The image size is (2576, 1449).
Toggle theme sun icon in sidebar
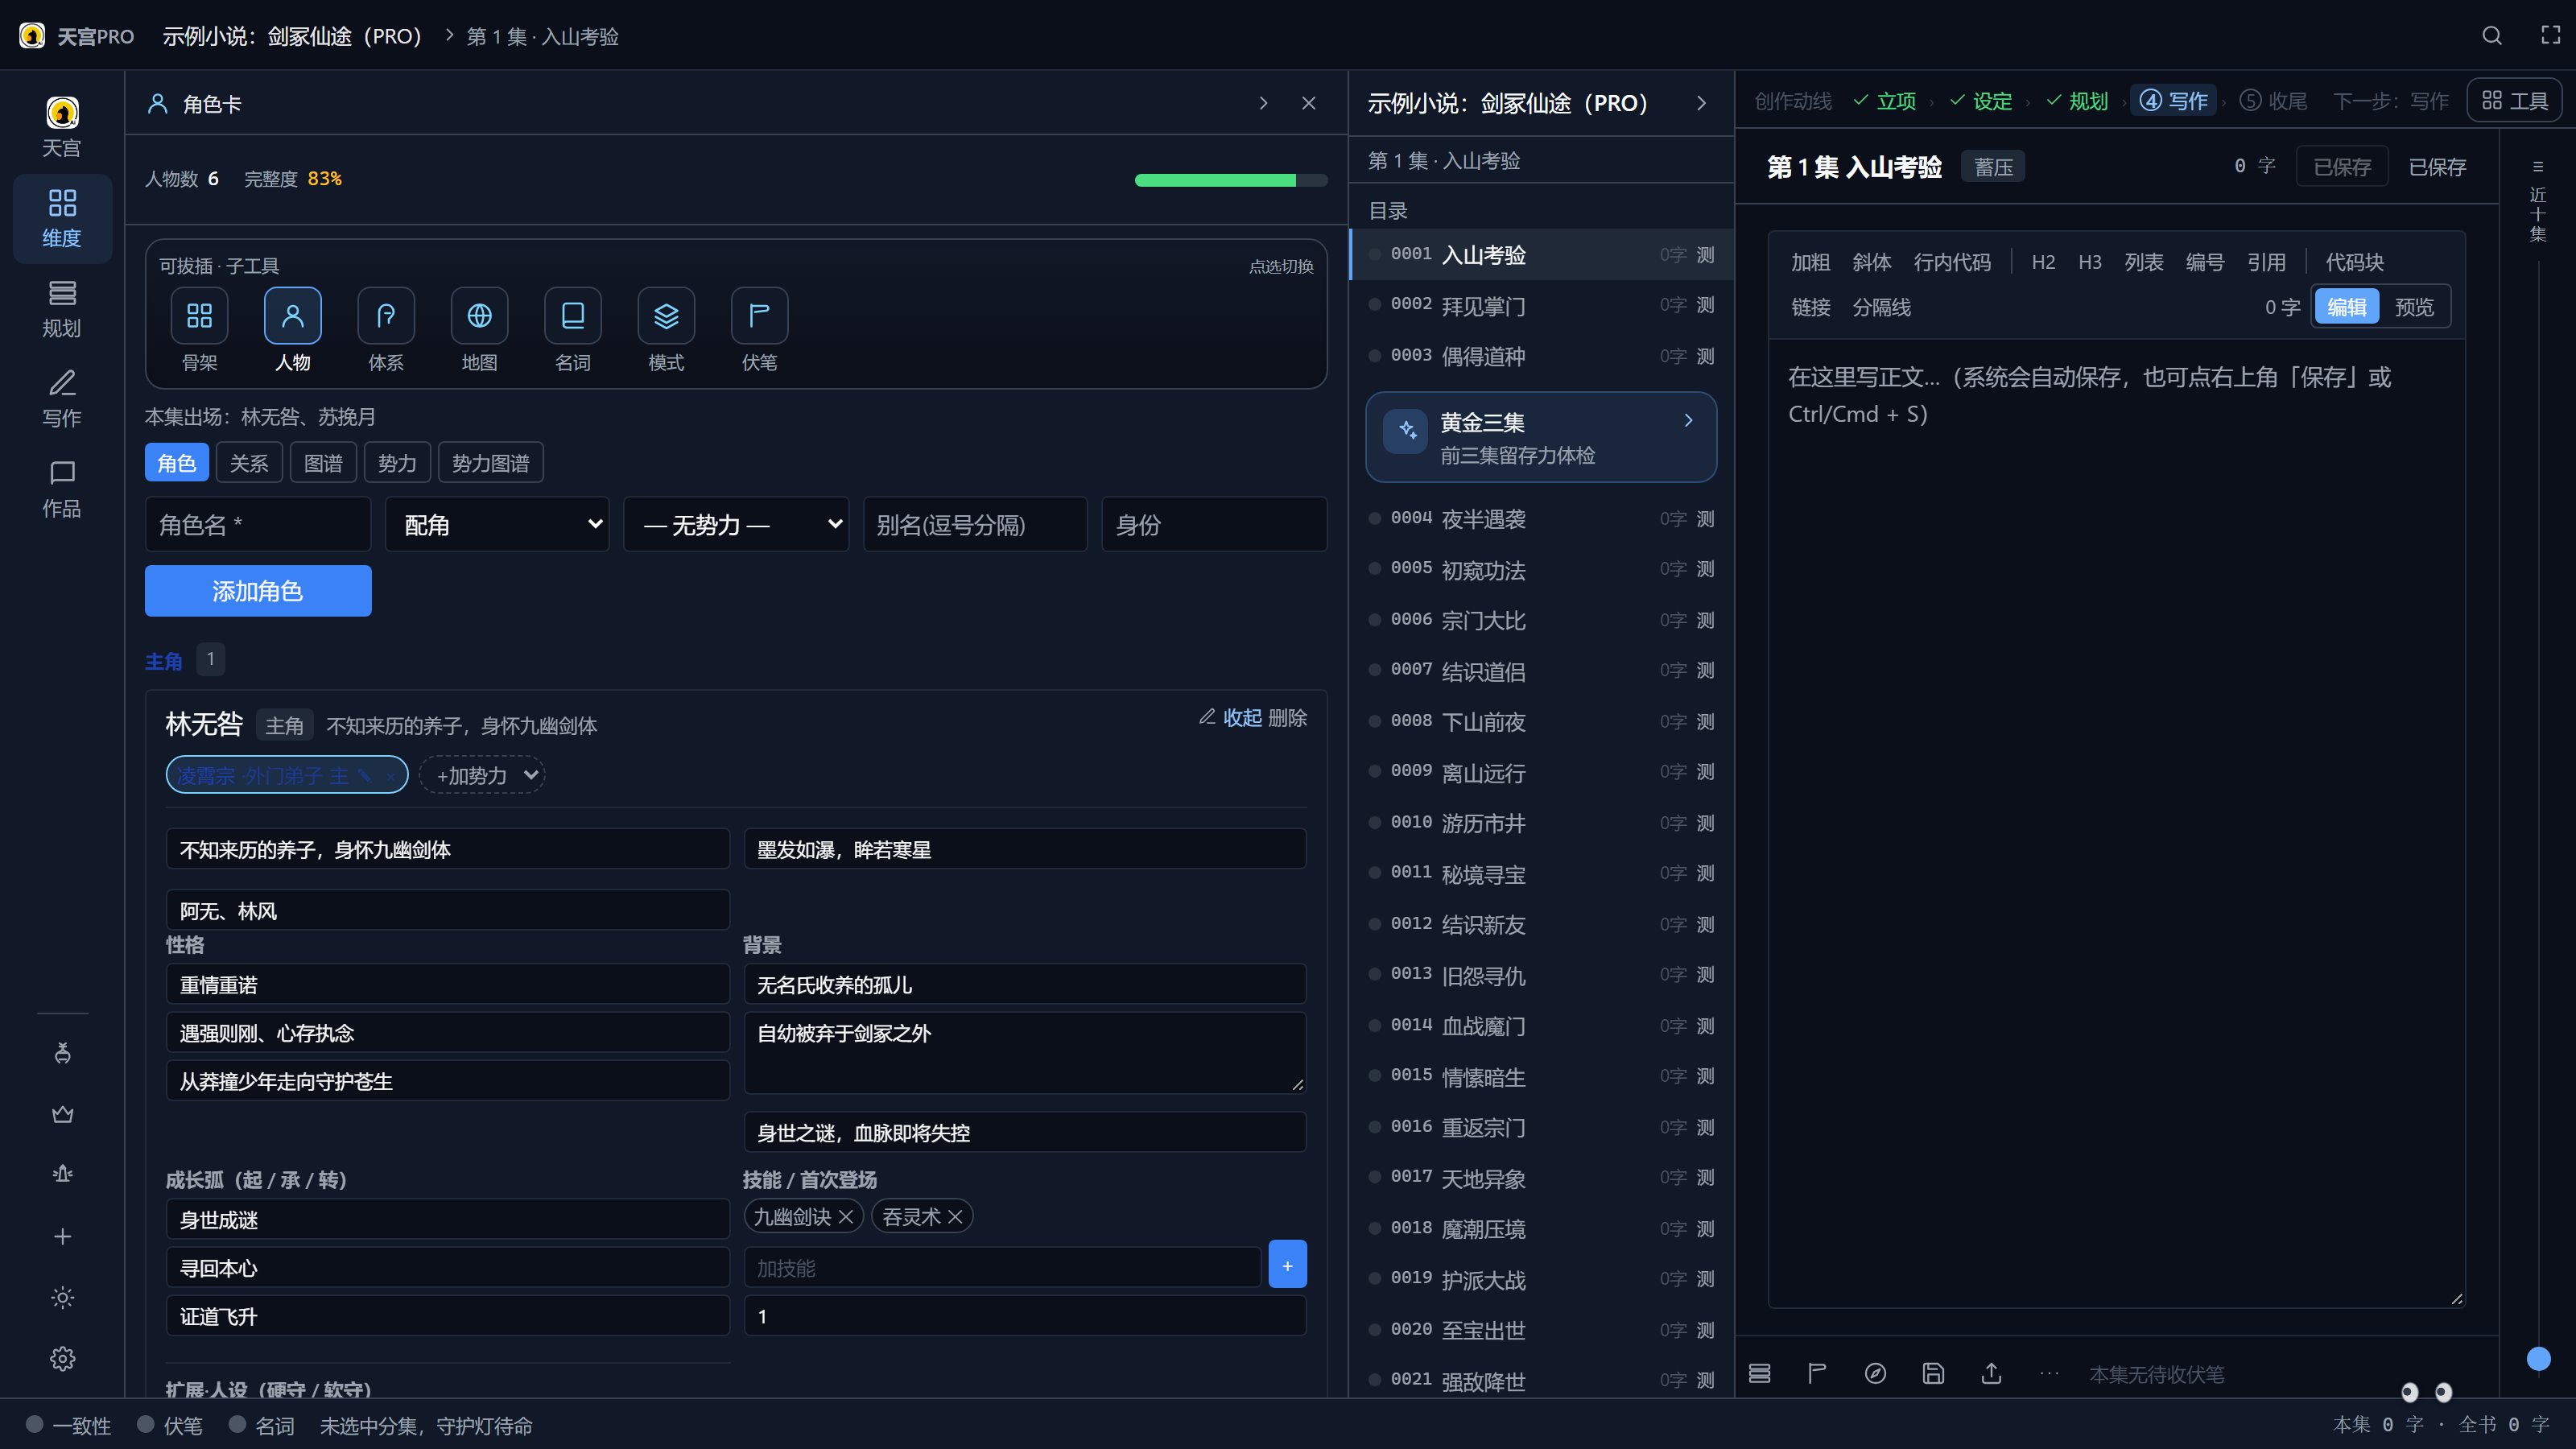(x=62, y=1298)
